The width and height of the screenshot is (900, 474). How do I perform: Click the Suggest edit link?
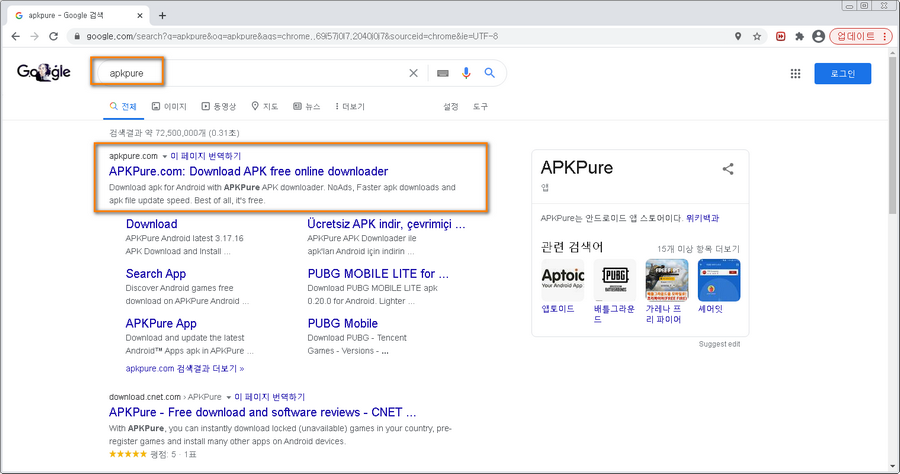pos(719,344)
